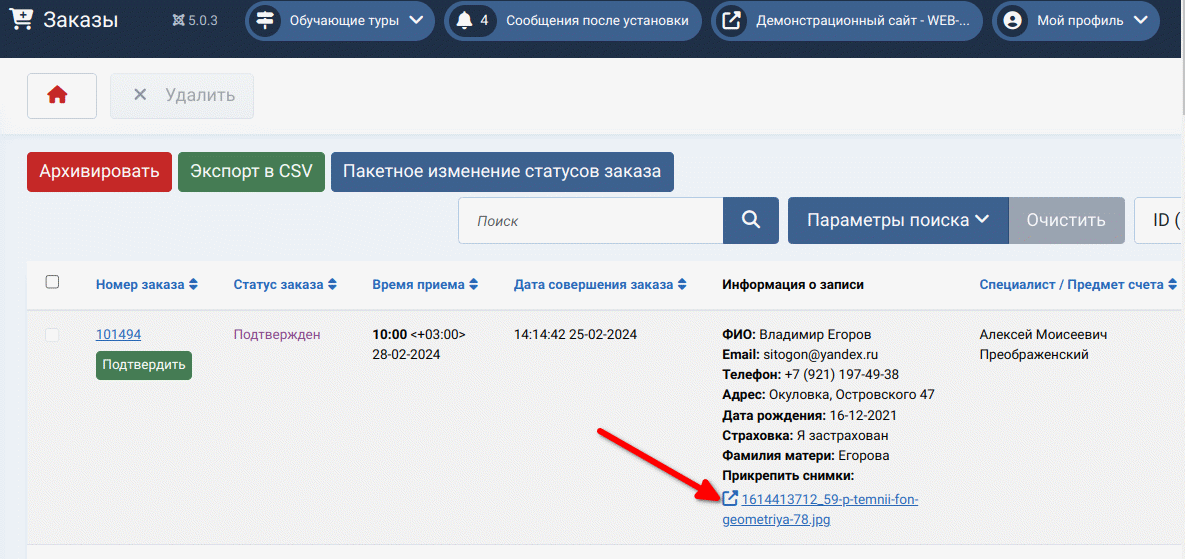Click sort arrows next to Номер заказа
Image resolution: width=1185 pixels, height=559 pixels.
193,285
